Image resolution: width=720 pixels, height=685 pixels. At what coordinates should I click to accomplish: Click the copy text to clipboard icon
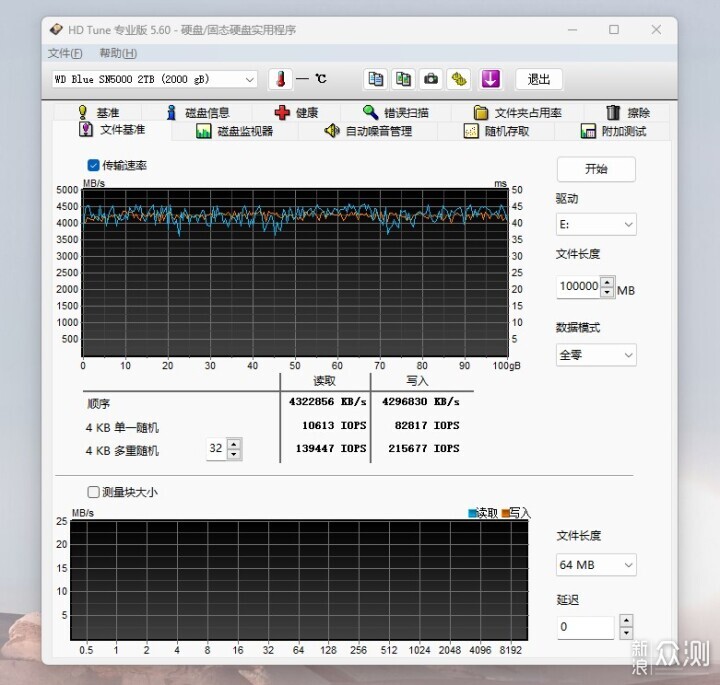tap(376, 79)
